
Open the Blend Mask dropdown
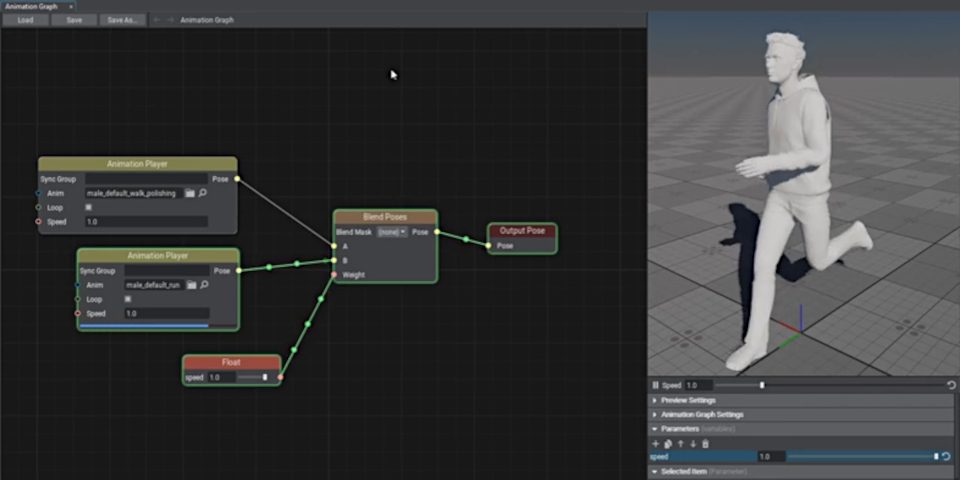(x=391, y=232)
